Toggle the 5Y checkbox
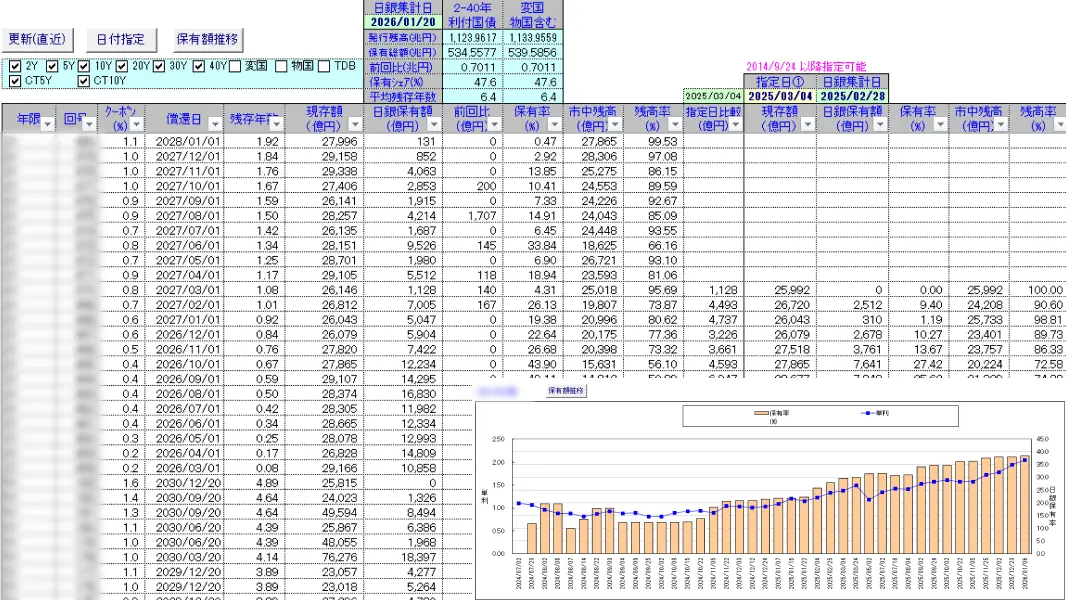This screenshot has height=600, width=1068. (52, 66)
